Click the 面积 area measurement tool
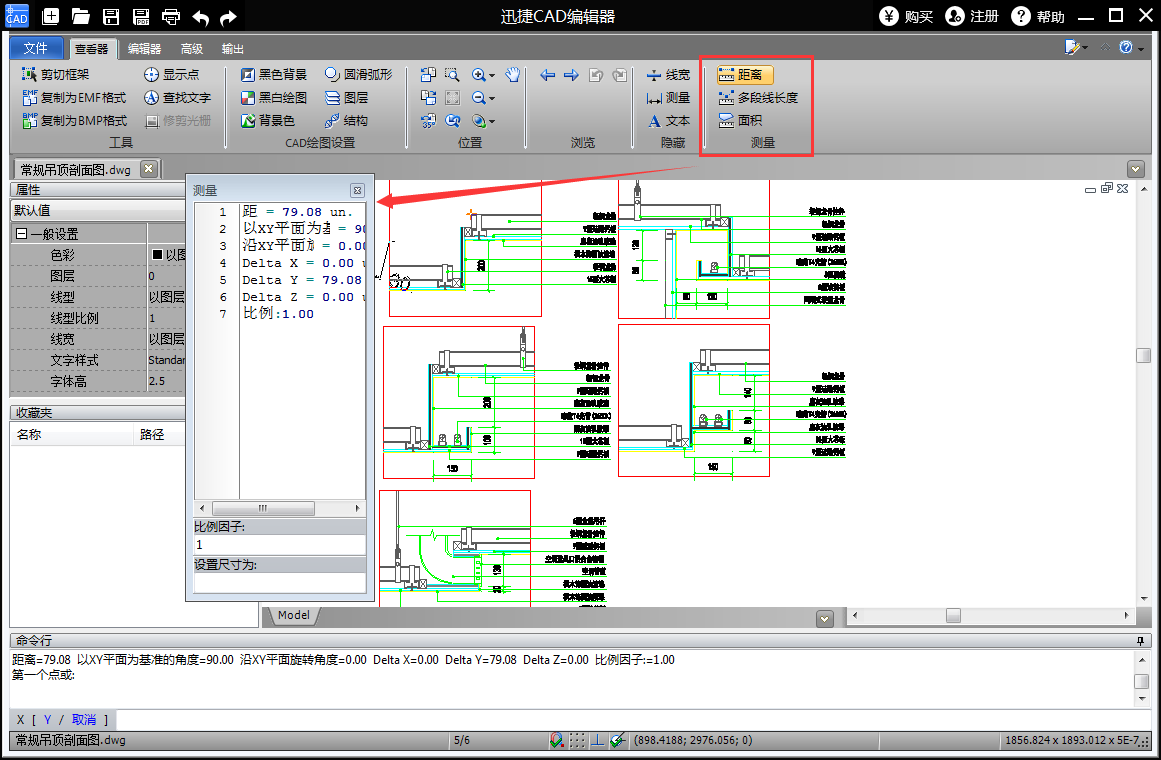 (740, 121)
